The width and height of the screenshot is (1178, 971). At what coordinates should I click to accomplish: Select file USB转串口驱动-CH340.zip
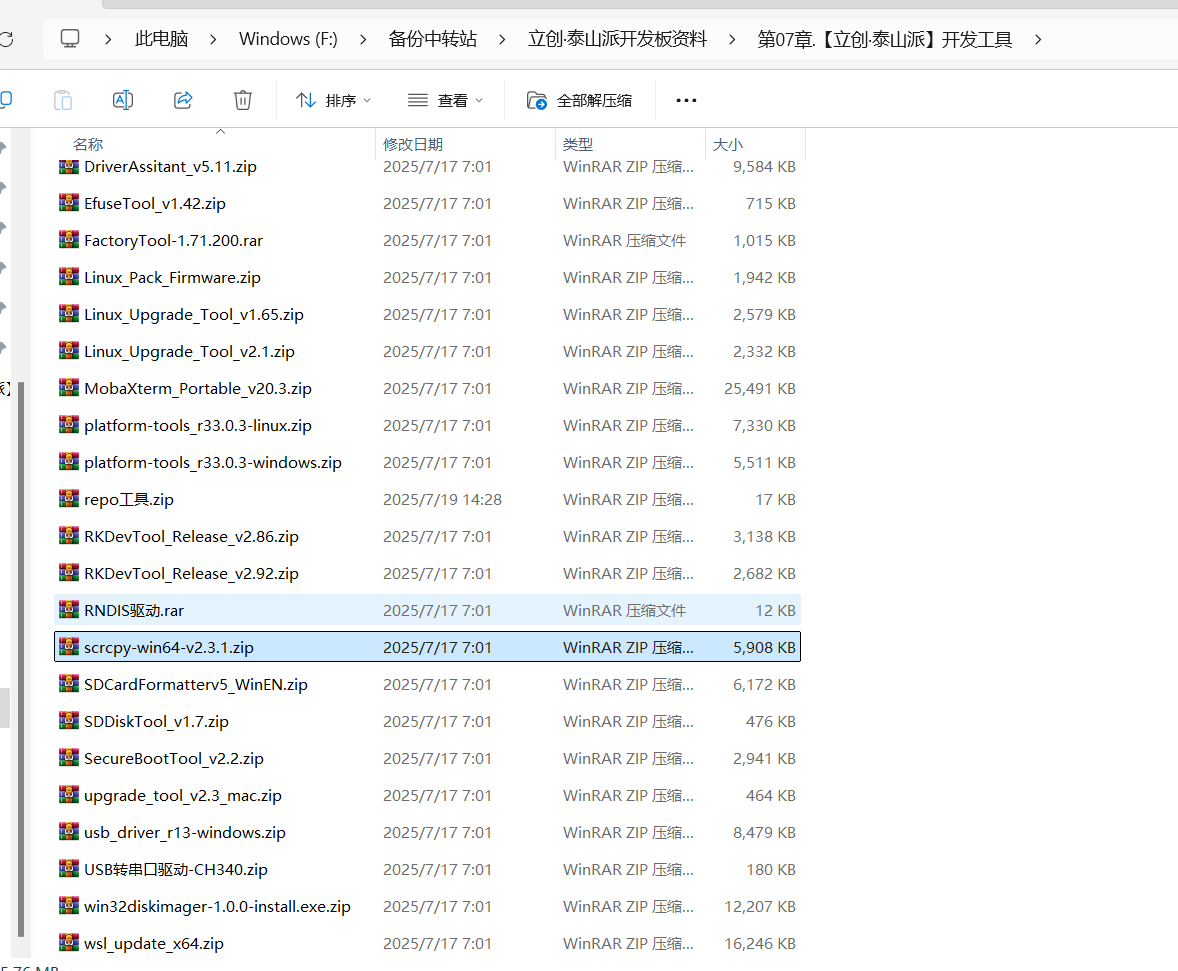[427, 870]
